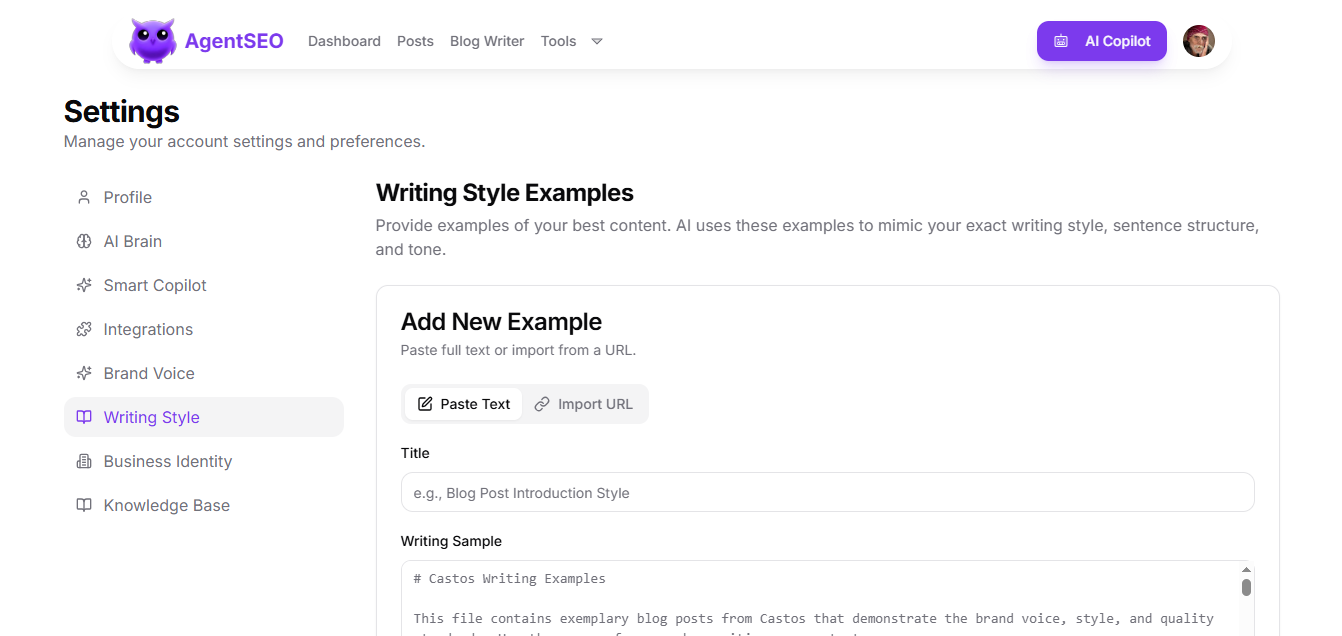This screenshot has width=1342, height=636.
Task: Click the Integrations puzzle icon
Action: pos(84,329)
